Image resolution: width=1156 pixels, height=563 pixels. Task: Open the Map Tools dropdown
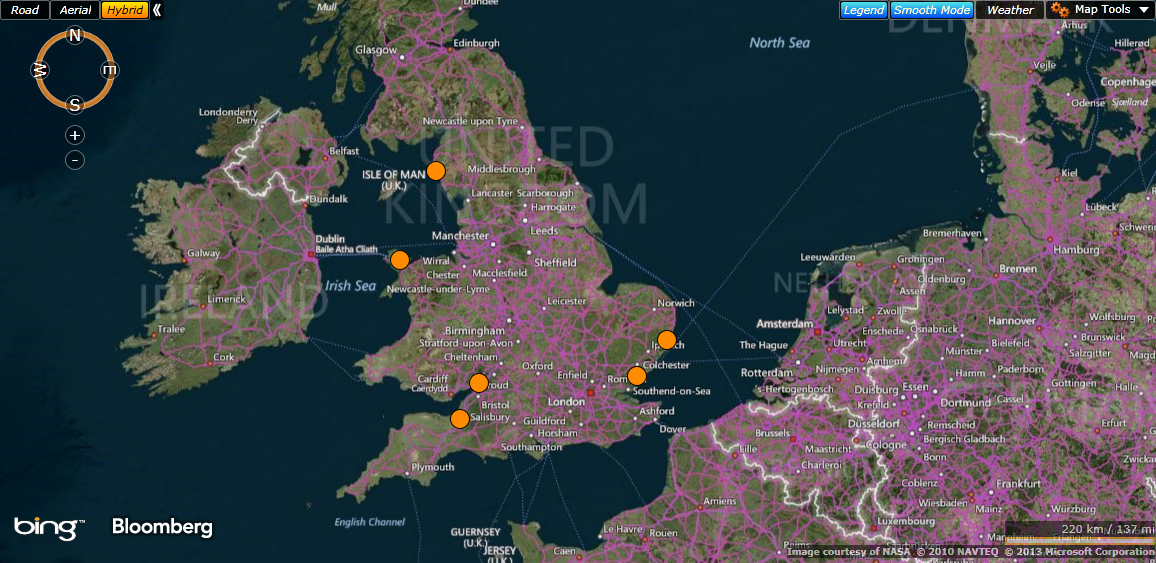tap(1111, 10)
